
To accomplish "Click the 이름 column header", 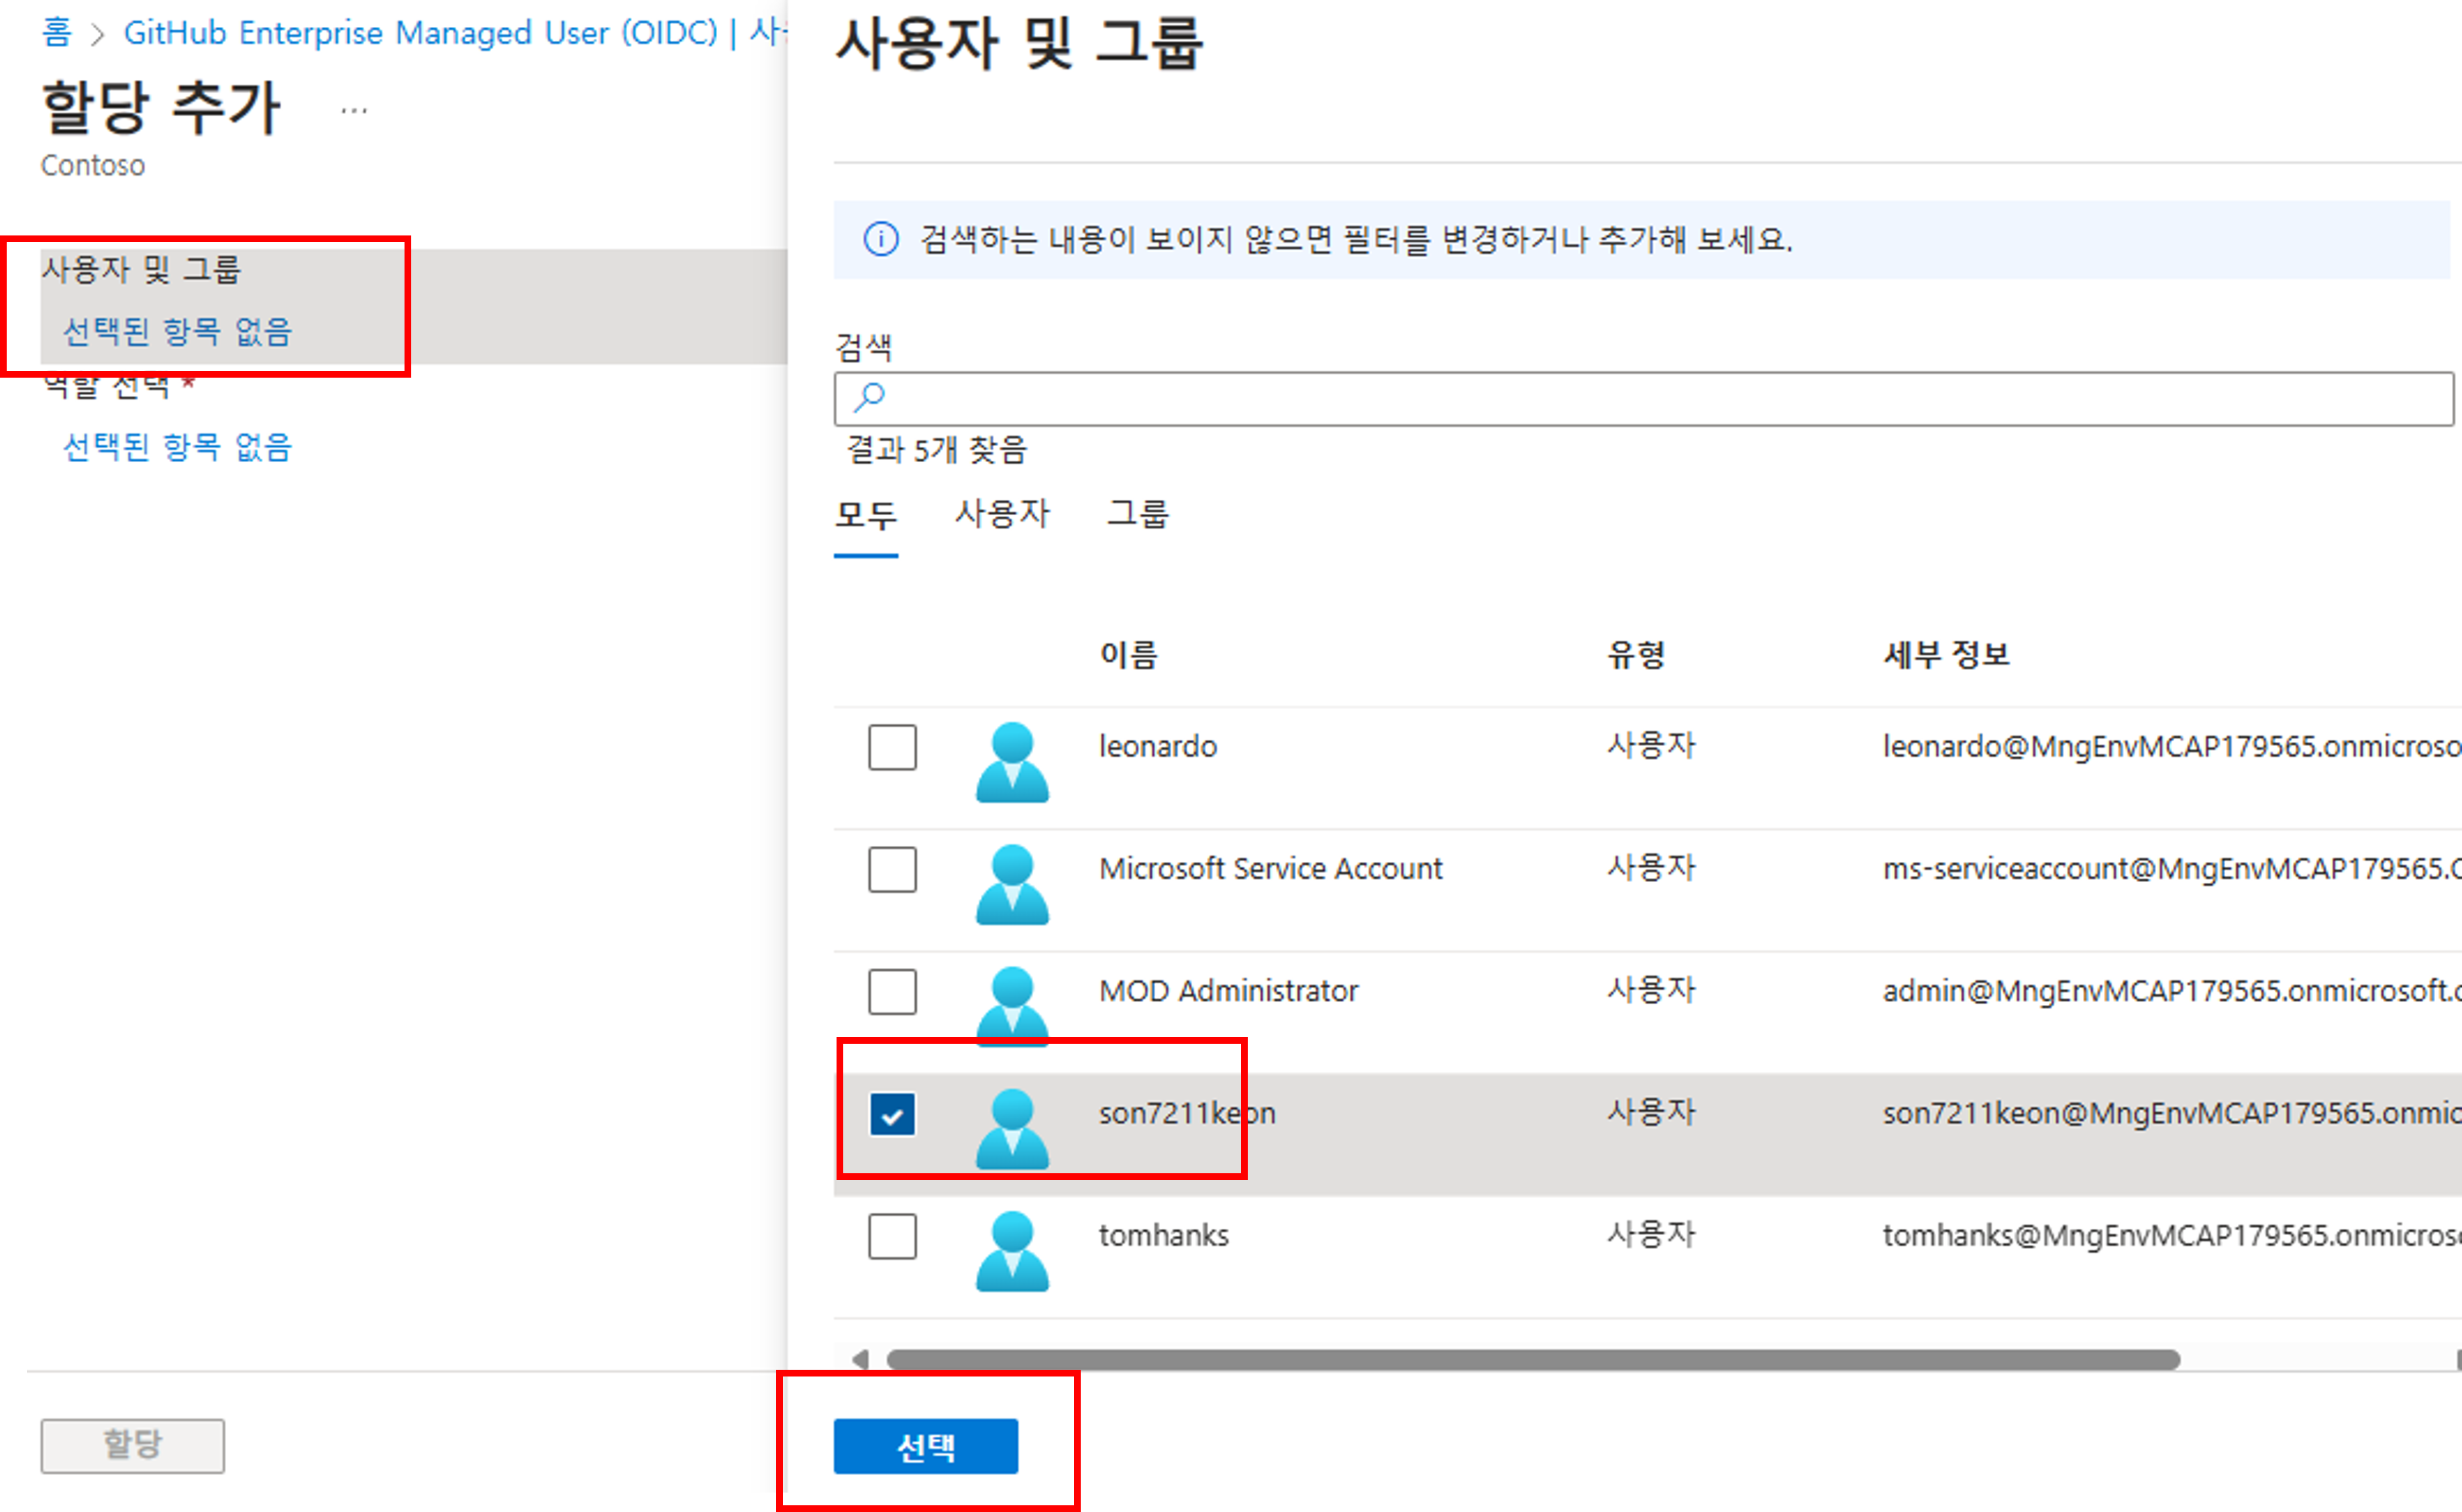I will [1129, 655].
